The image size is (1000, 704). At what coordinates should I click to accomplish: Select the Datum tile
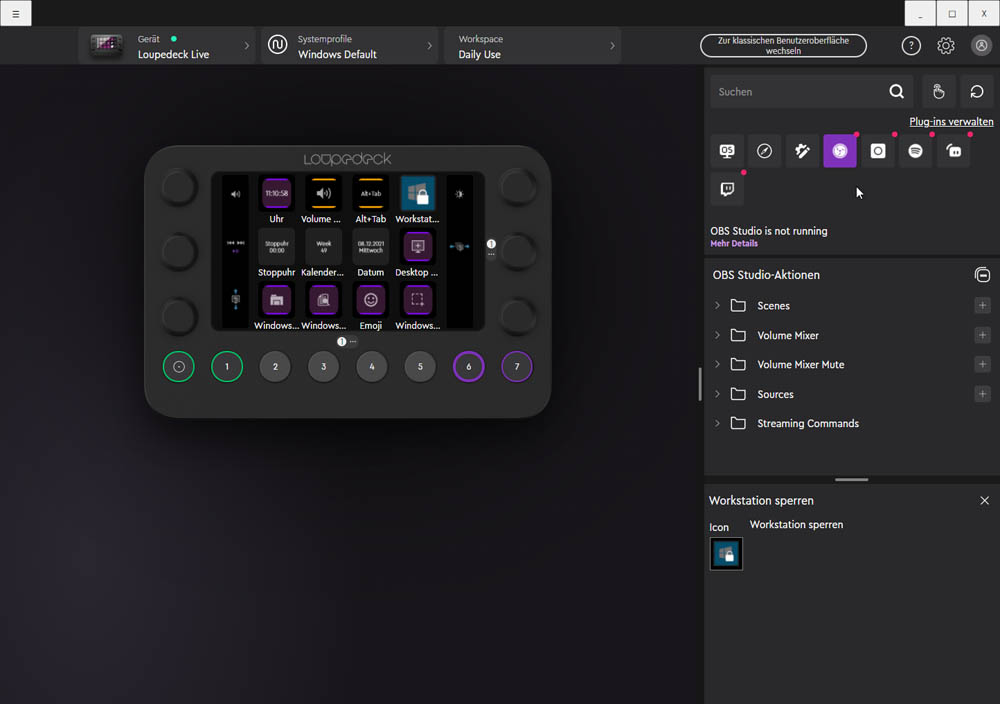point(371,246)
